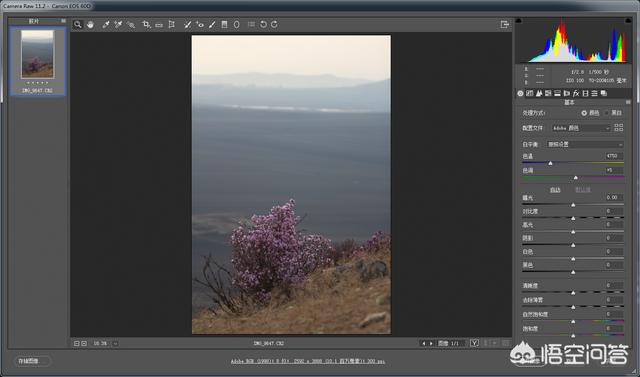
Task: Select the Straighten tool
Action: click(159, 24)
